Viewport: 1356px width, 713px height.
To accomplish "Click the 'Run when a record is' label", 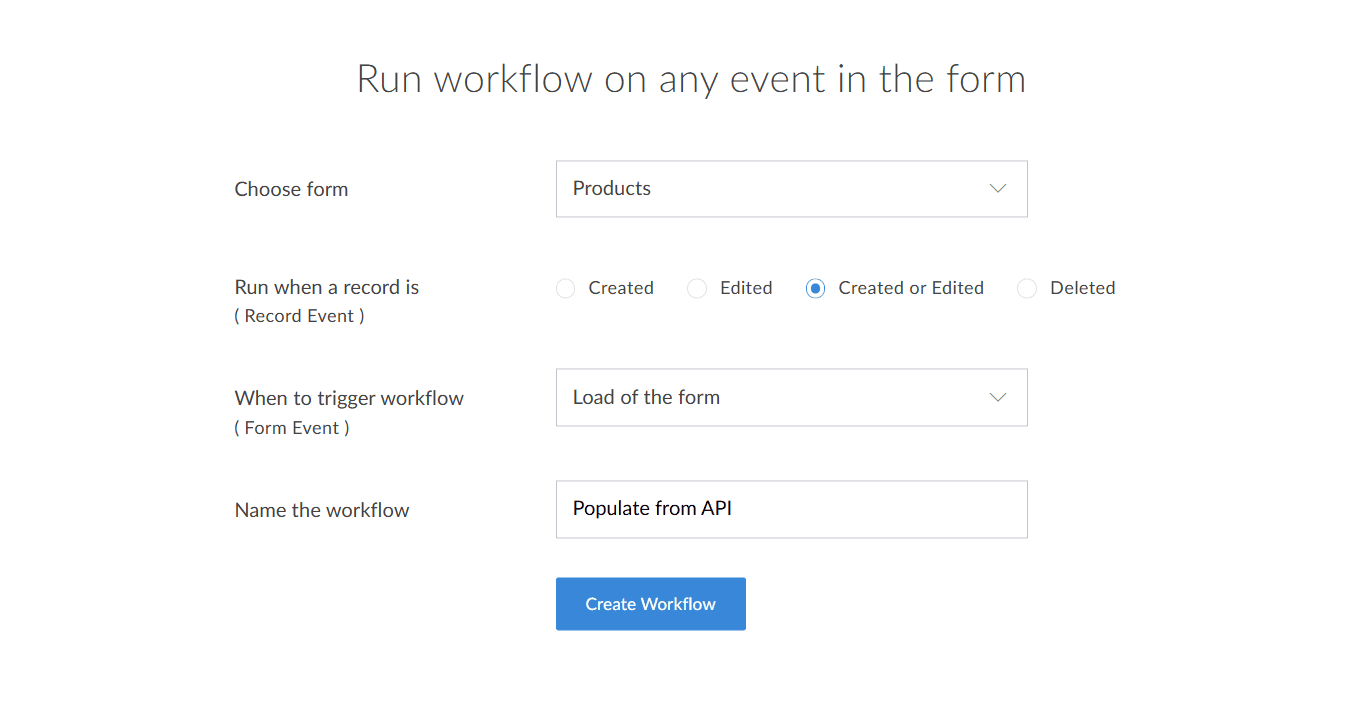I will tap(326, 287).
